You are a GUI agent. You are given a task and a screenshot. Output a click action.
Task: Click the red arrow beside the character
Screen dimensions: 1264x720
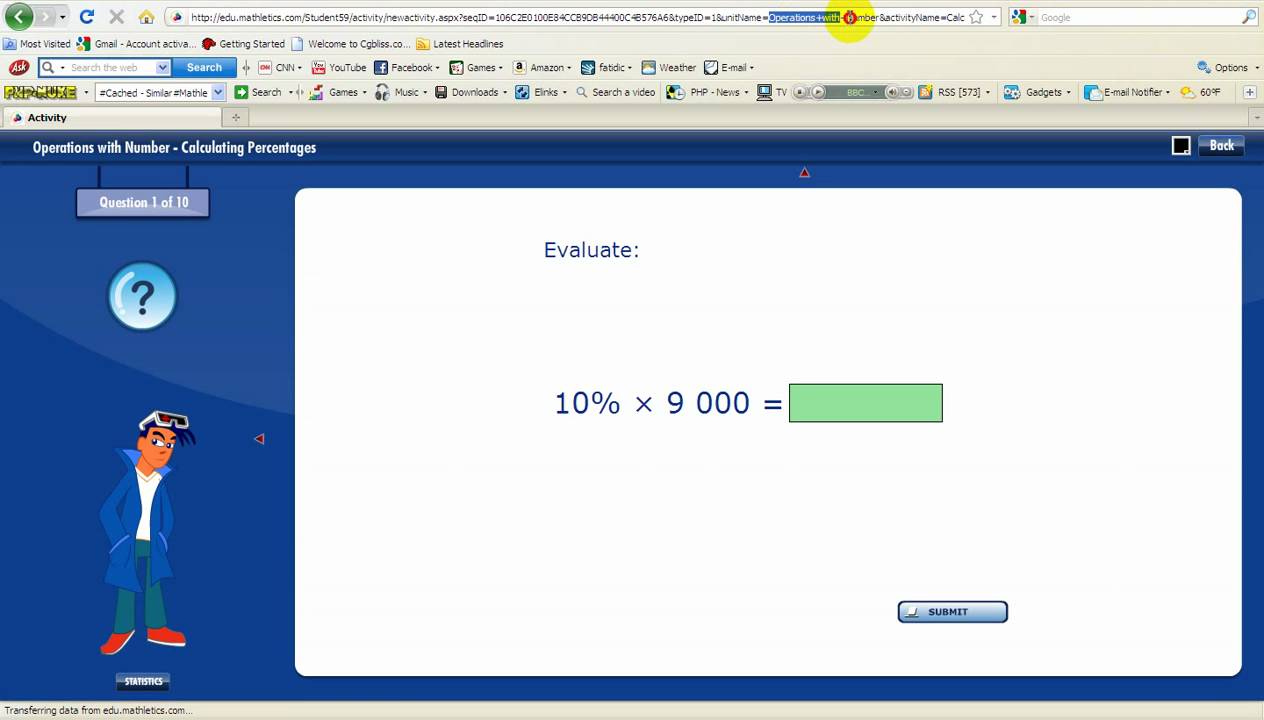coord(259,439)
